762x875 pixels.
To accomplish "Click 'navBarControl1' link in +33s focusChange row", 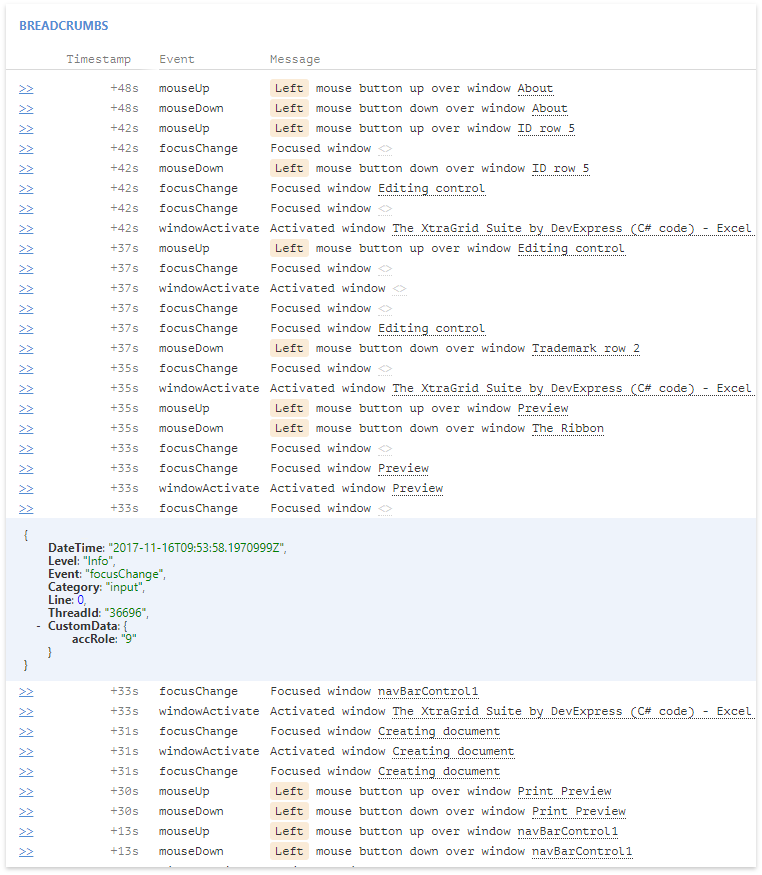I will pos(428,692).
